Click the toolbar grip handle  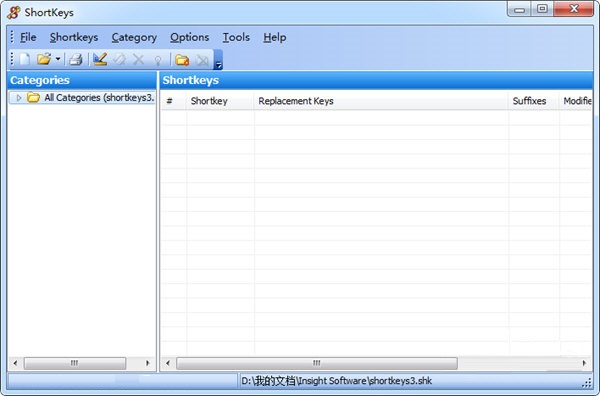point(12,59)
